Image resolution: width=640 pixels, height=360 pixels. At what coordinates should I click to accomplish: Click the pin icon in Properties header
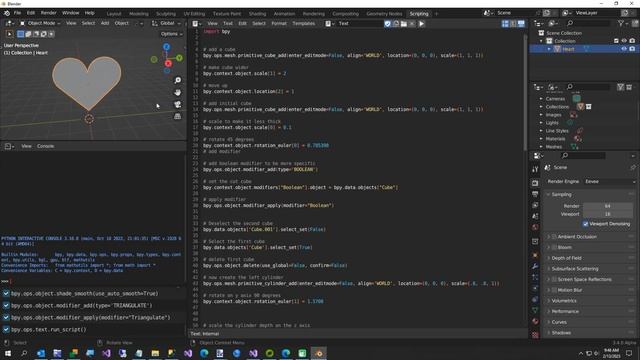coord(633,167)
